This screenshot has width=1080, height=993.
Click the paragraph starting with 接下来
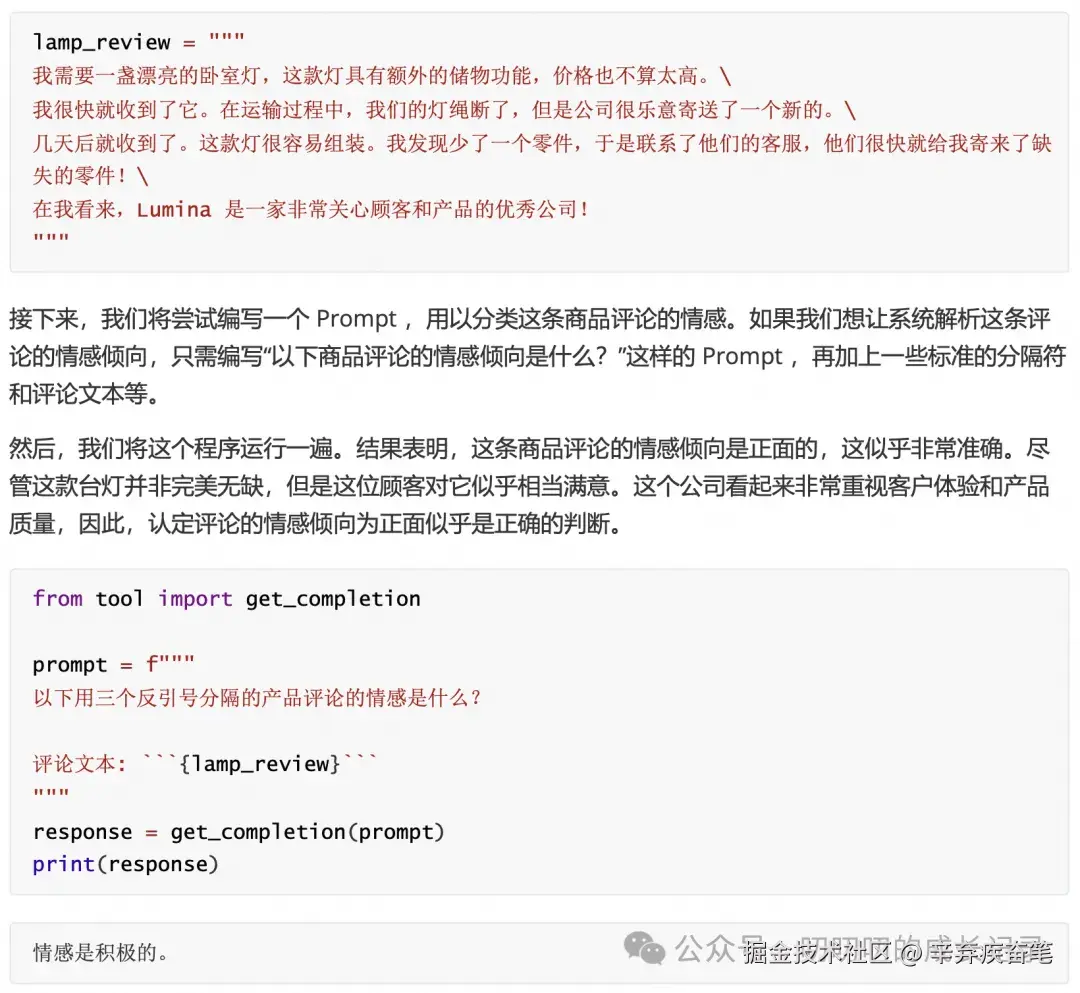537,356
